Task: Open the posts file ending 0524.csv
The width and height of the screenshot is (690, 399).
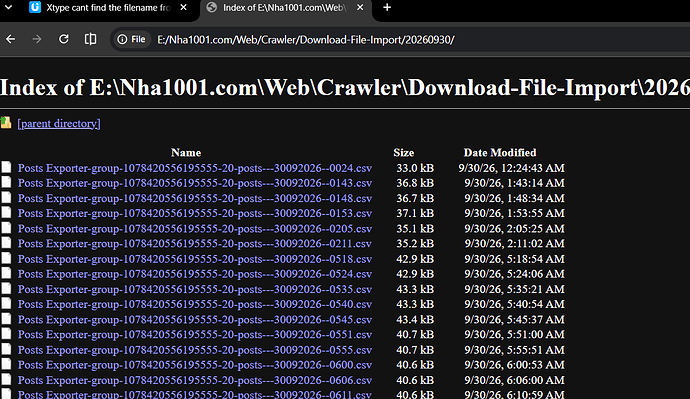Action: pos(195,274)
